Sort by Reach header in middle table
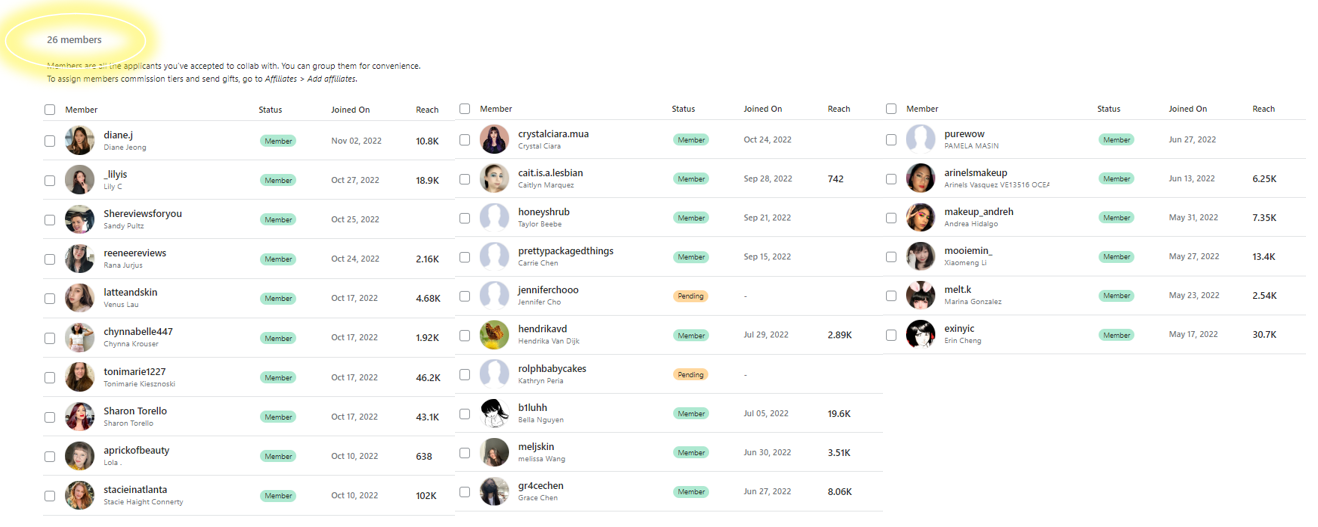Screen dimensions: 1318x527 839,109
